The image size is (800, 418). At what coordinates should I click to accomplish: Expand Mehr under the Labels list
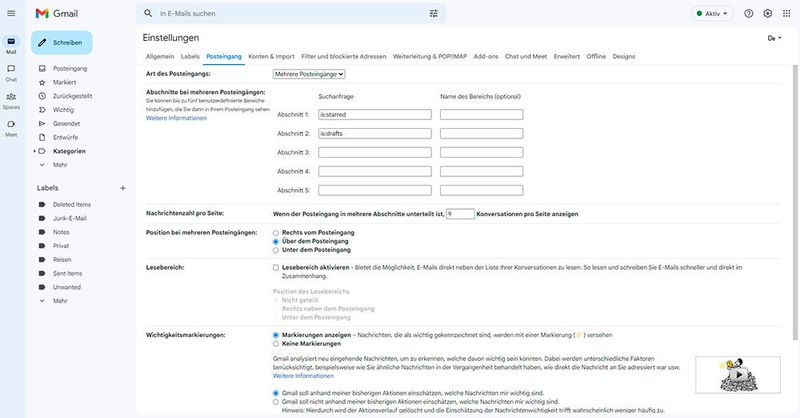[60, 301]
